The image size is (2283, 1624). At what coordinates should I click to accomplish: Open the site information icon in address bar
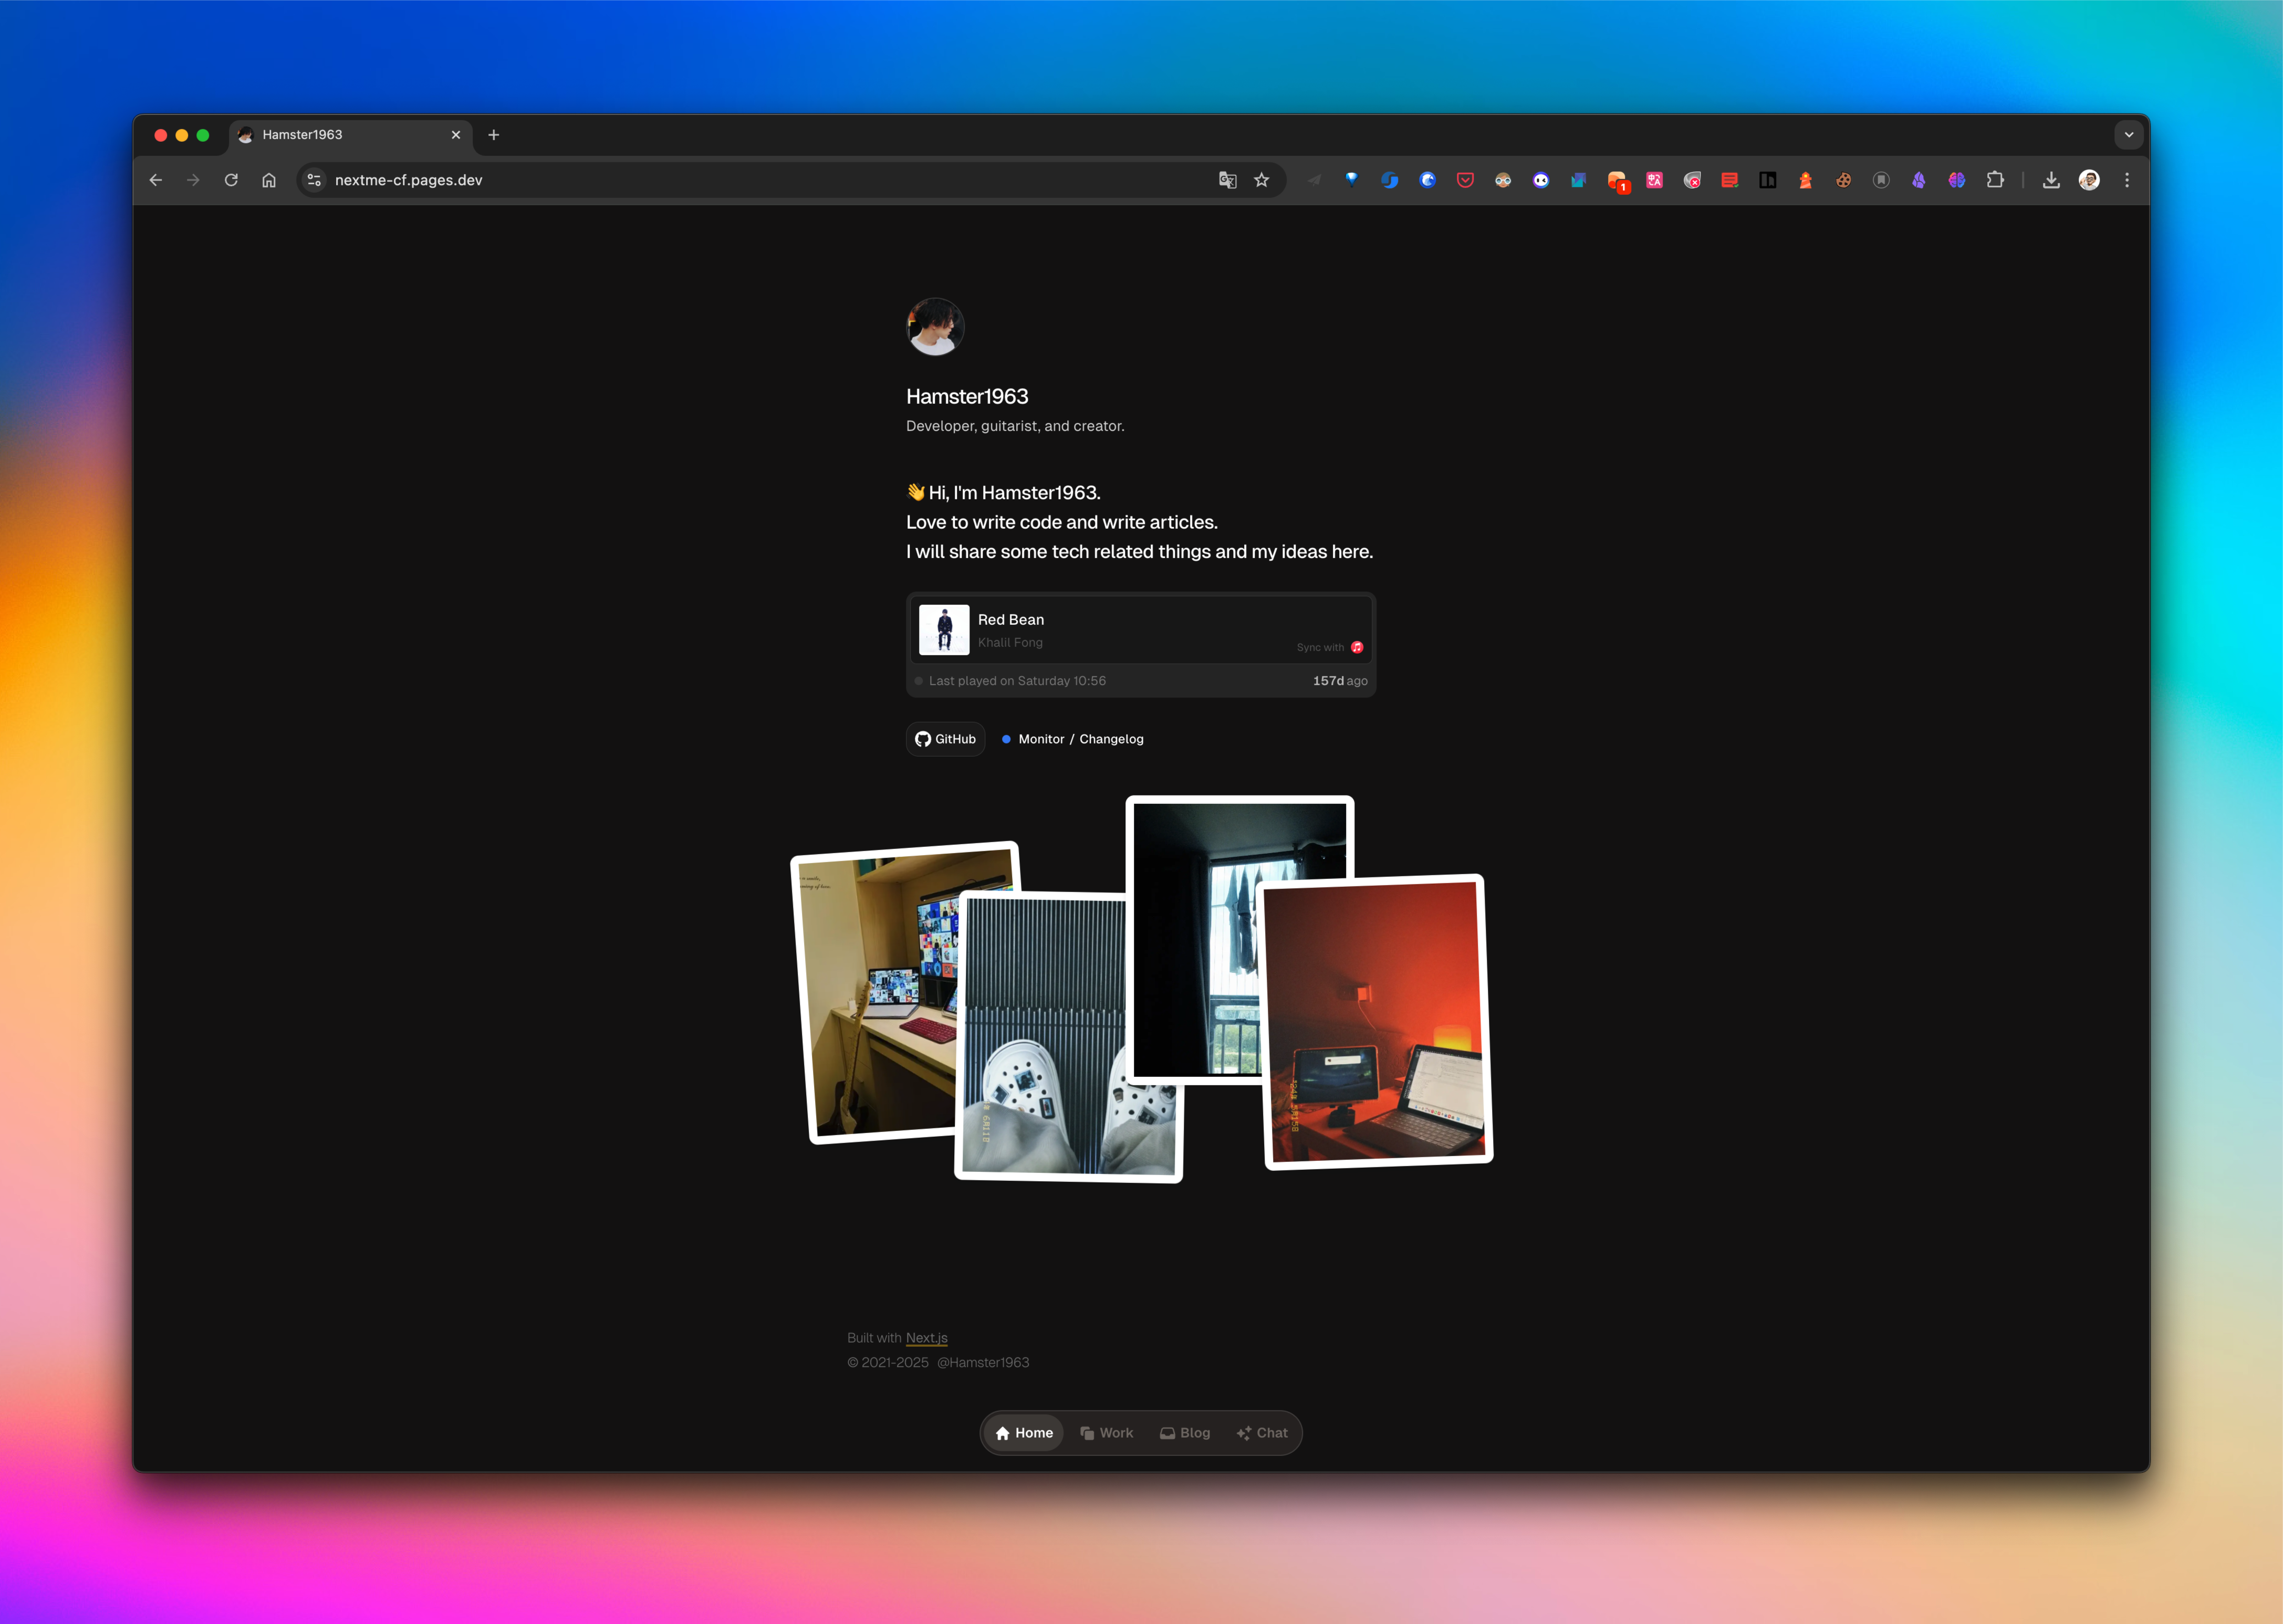tap(314, 180)
